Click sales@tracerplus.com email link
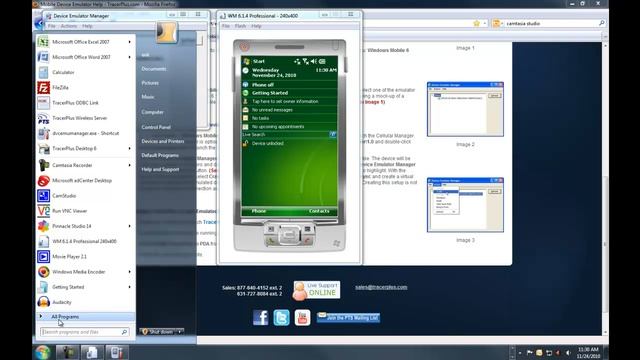Screen dimensions: 640x360 [x=381, y=287]
